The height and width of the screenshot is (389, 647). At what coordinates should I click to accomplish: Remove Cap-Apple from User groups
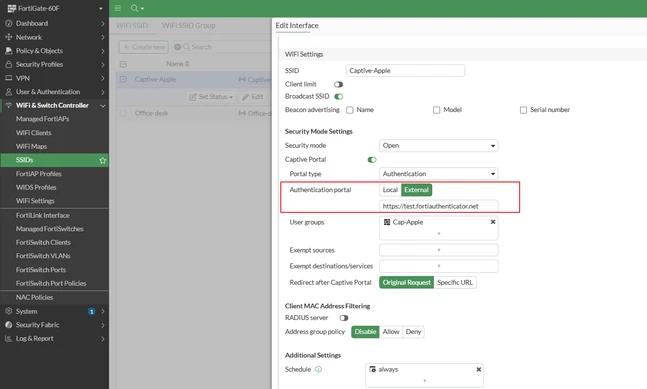pyautogui.click(x=493, y=222)
